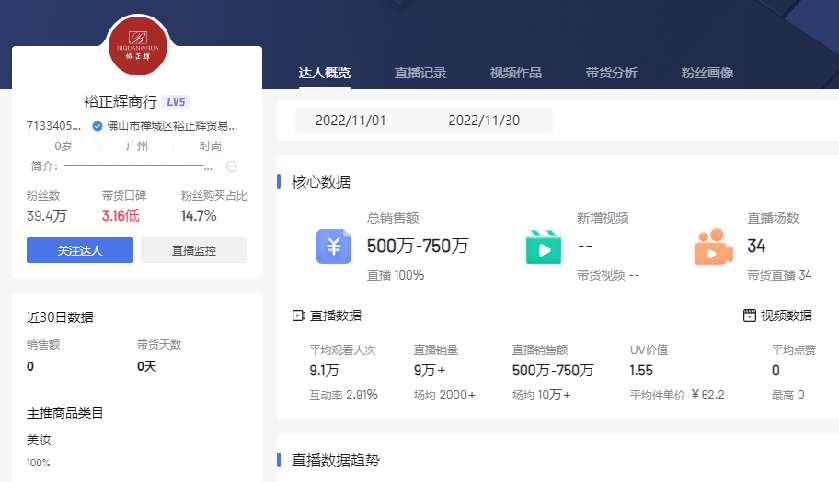Click the total sales 500万-750万 under 总销售额
The height and width of the screenshot is (482, 839).
click(x=417, y=246)
